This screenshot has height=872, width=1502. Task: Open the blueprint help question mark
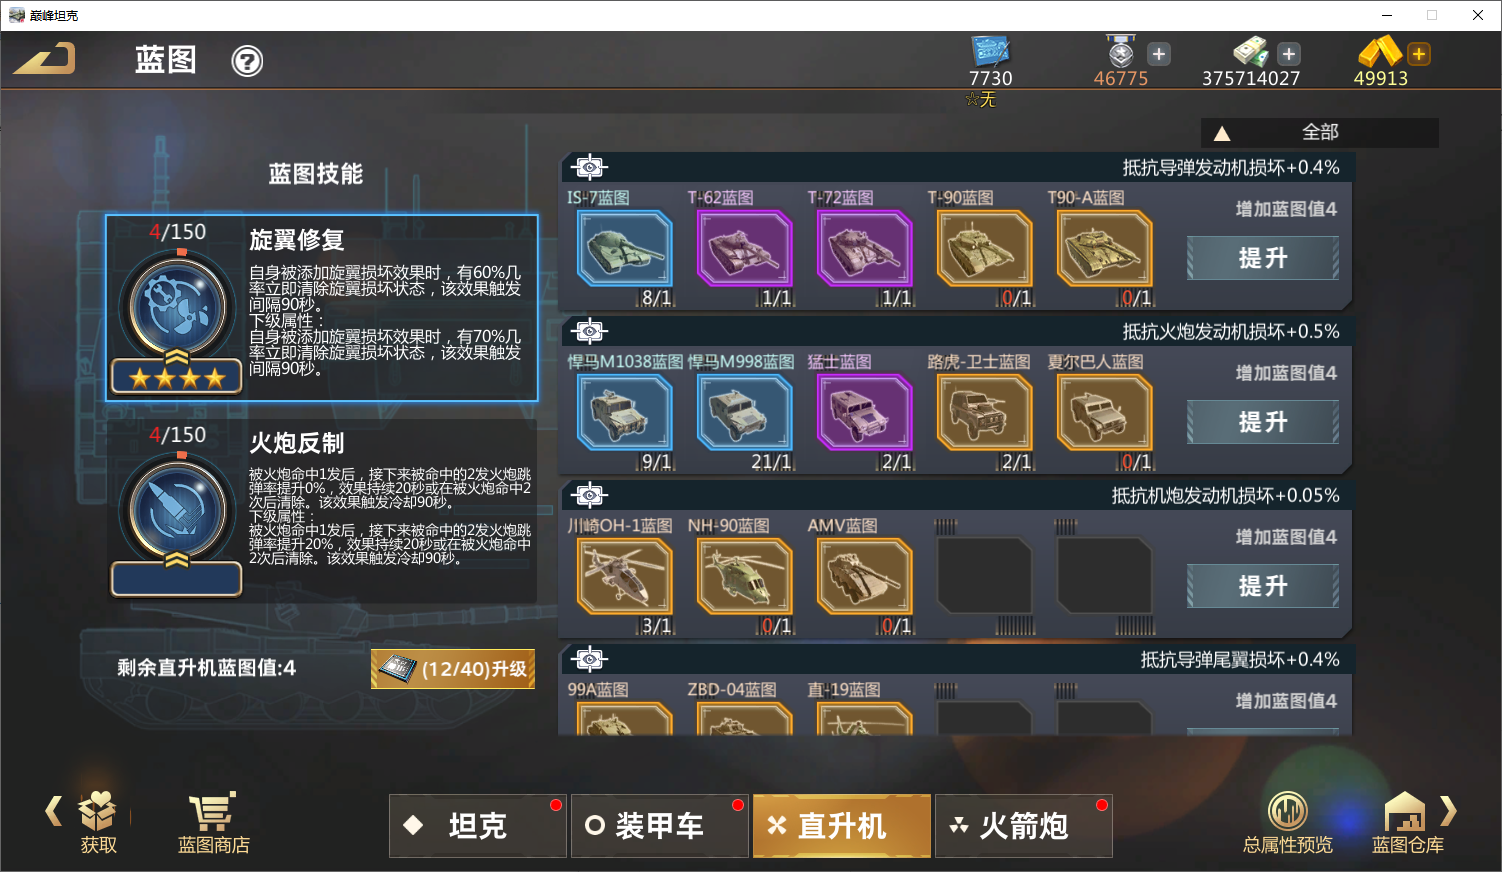(247, 61)
